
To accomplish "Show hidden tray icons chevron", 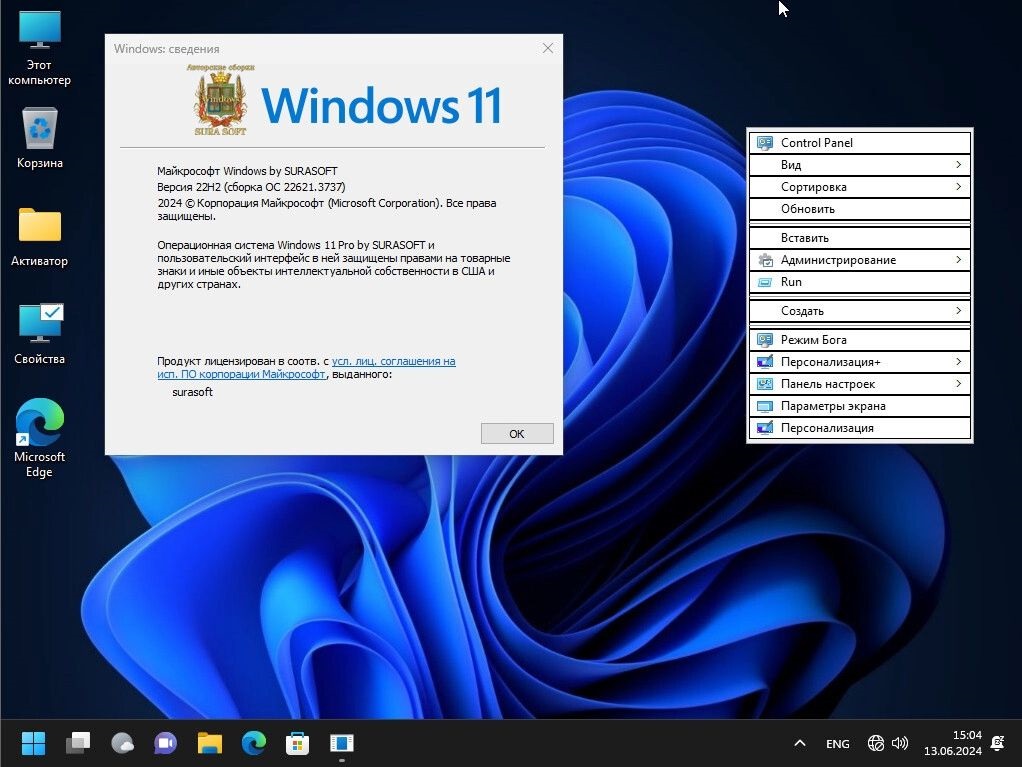I will 799,743.
